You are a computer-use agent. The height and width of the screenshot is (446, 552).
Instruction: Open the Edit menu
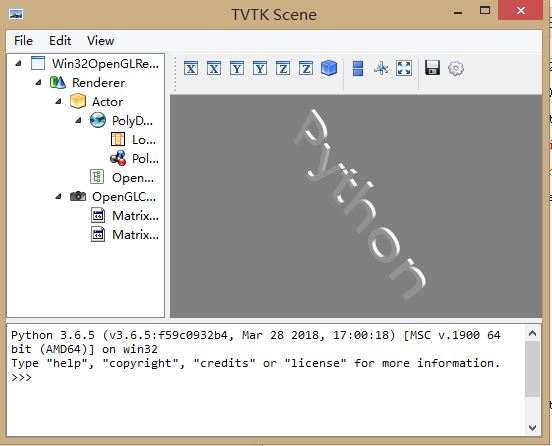60,41
